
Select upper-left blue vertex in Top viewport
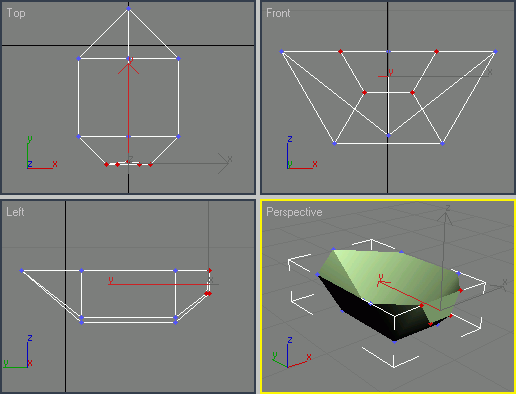(x=79, y=58)
